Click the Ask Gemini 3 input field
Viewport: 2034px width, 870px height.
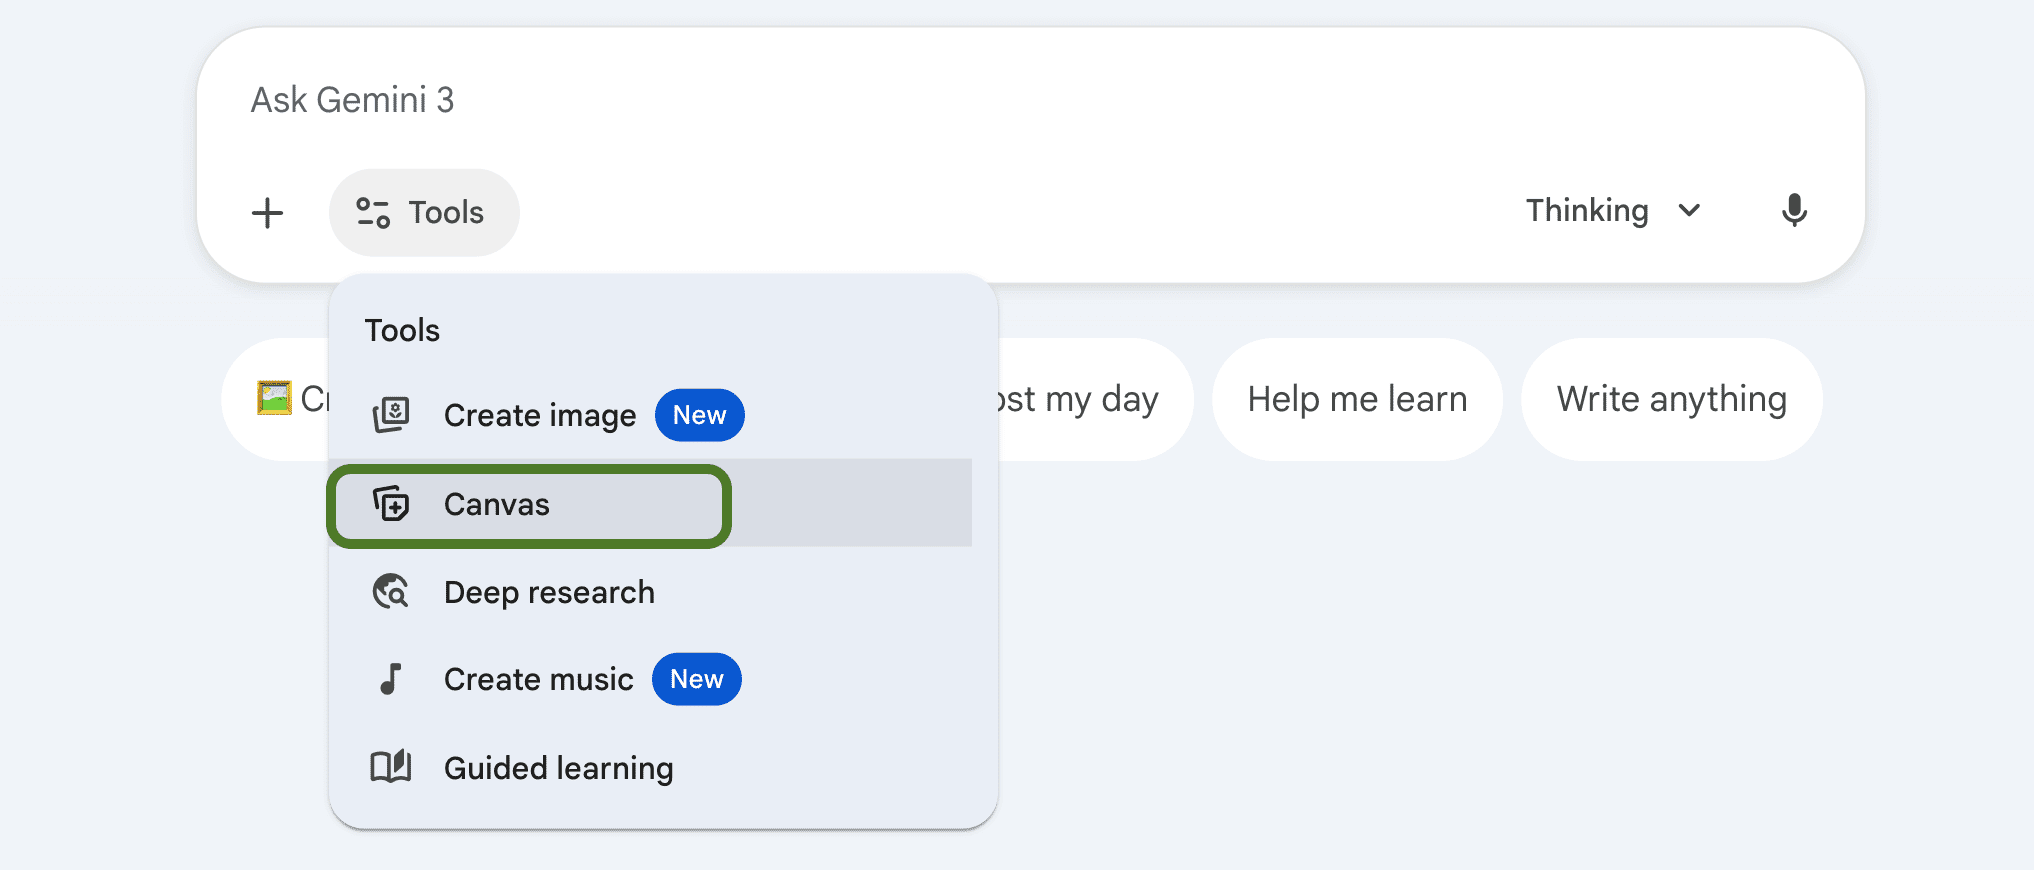click(x=900, y=100)
